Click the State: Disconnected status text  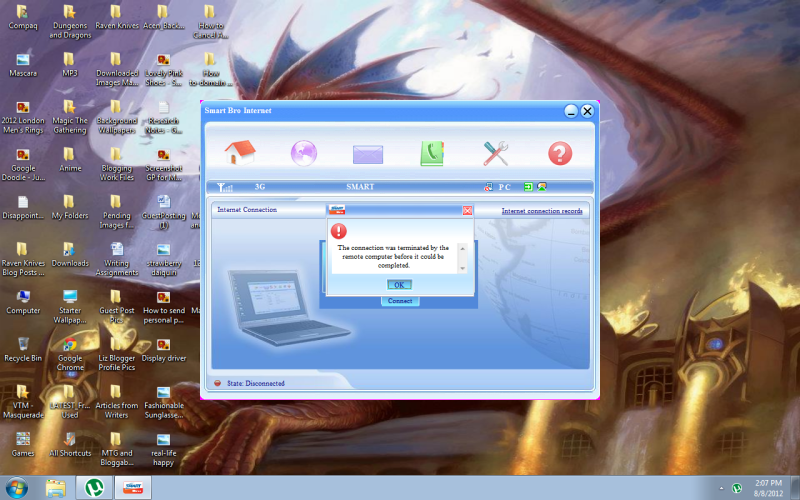click(256, 383)
